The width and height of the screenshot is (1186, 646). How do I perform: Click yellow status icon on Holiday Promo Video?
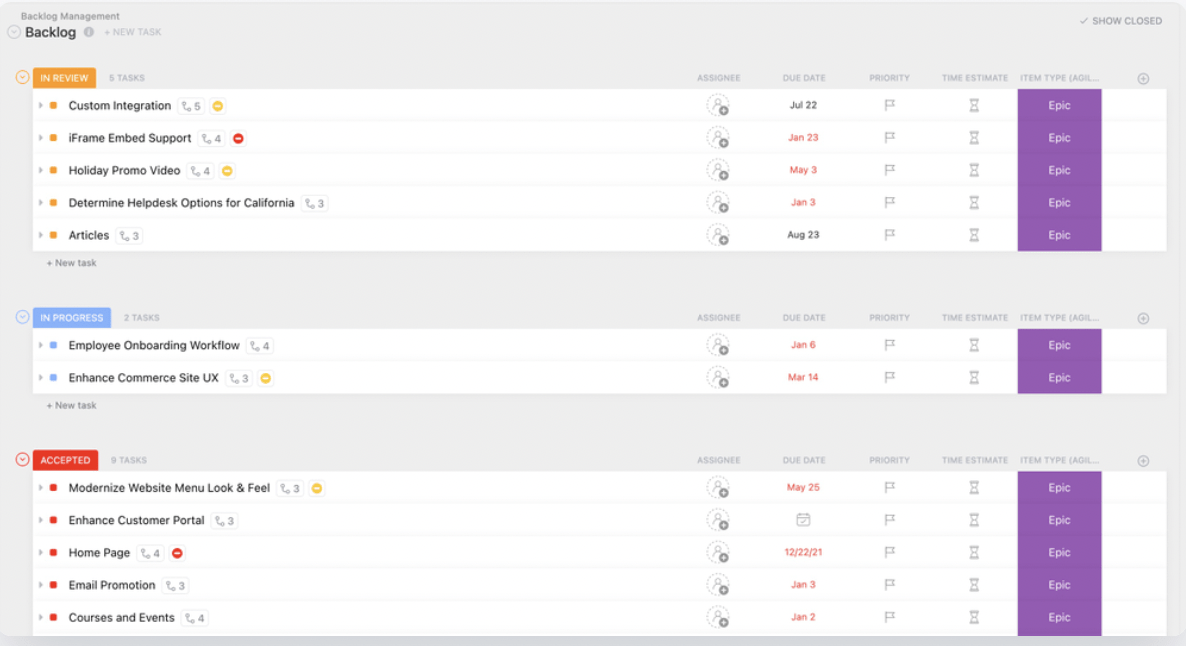point(227,171)
